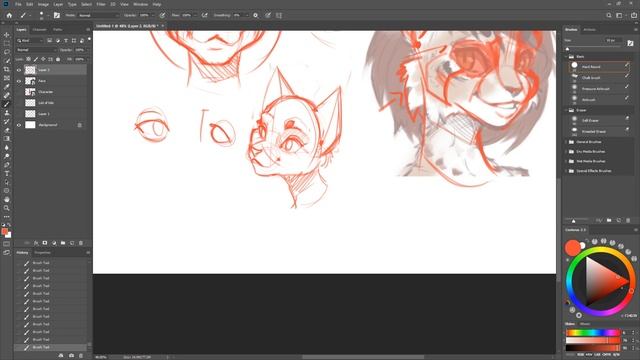Open the Smoothing dropdown arrow
Screen dimensions: 640x360
point(247,16)
